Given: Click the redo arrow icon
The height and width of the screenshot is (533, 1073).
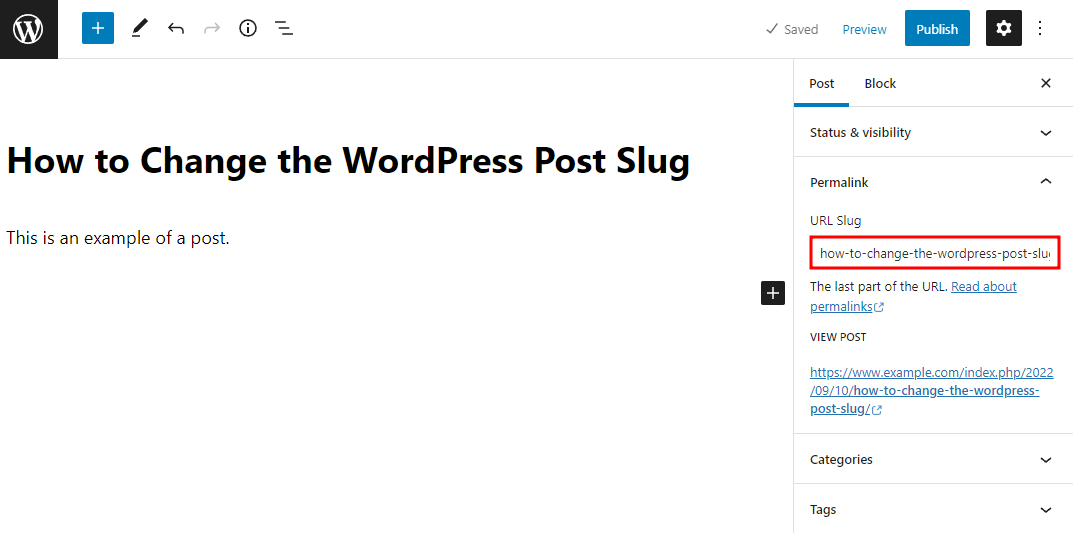Looking at the screenshot, I should tap(212, 29).
